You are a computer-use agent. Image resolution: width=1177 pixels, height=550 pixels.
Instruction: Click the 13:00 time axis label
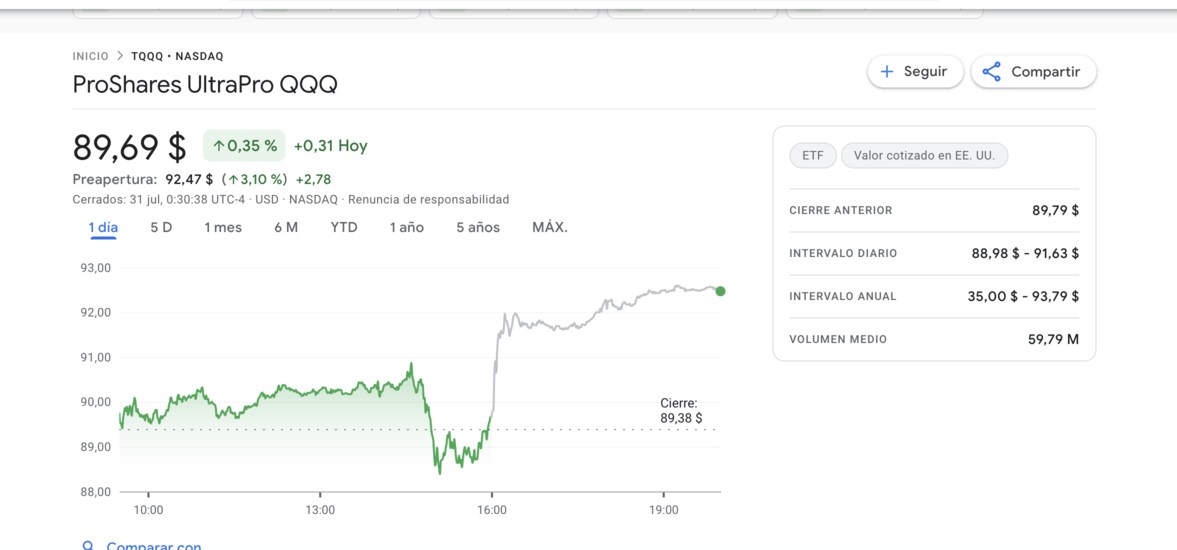point(320,509)
